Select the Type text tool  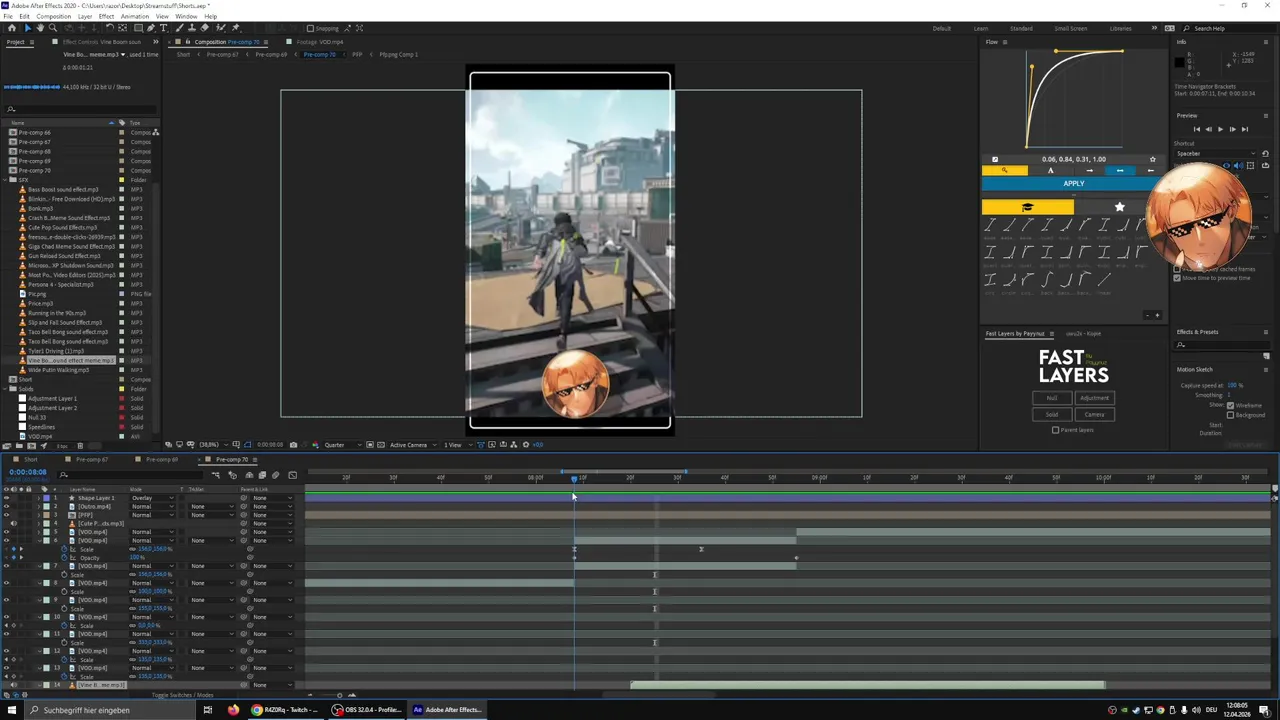pos(163,28)
